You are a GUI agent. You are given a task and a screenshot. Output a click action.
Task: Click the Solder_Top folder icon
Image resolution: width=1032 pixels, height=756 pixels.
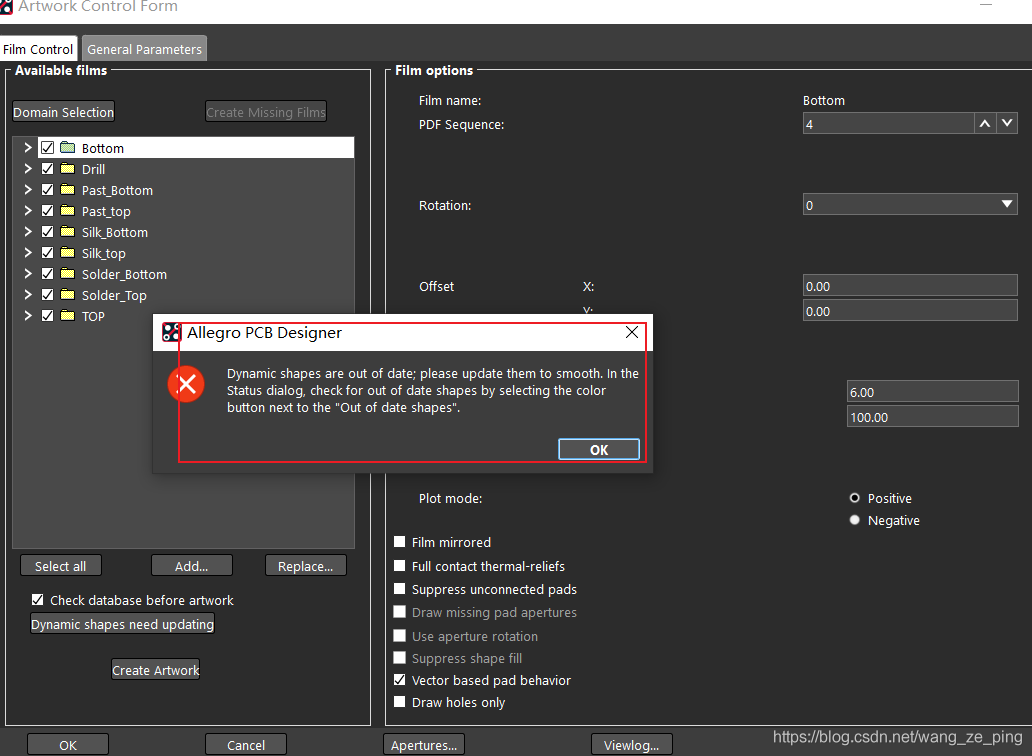pos(67,295)
